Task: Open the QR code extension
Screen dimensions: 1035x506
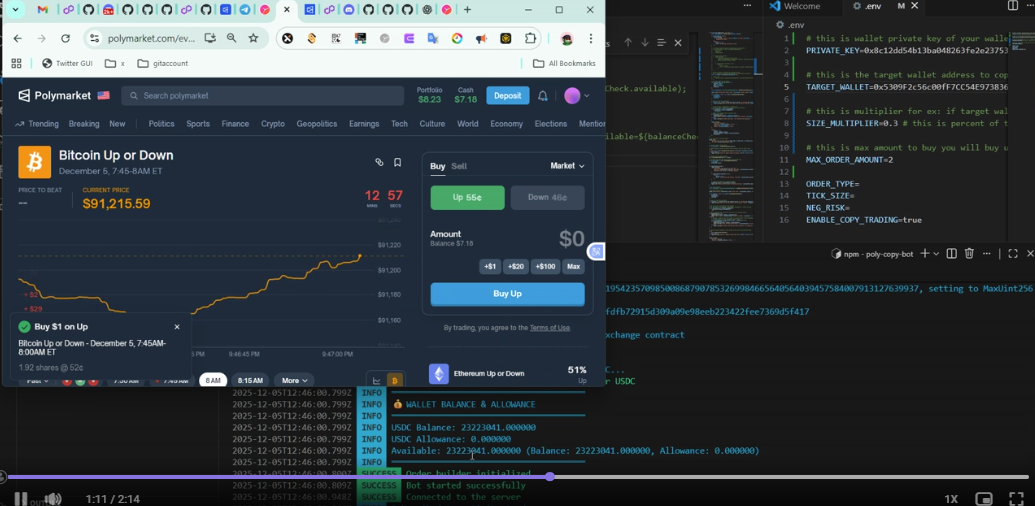Action: click(x=336, y=38)
